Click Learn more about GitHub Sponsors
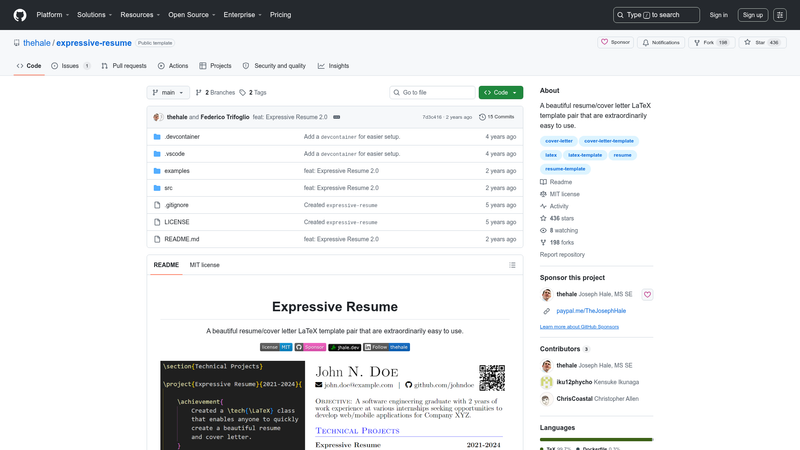Image resolution: width=800 pixels, height=450 pixels. 579,327
